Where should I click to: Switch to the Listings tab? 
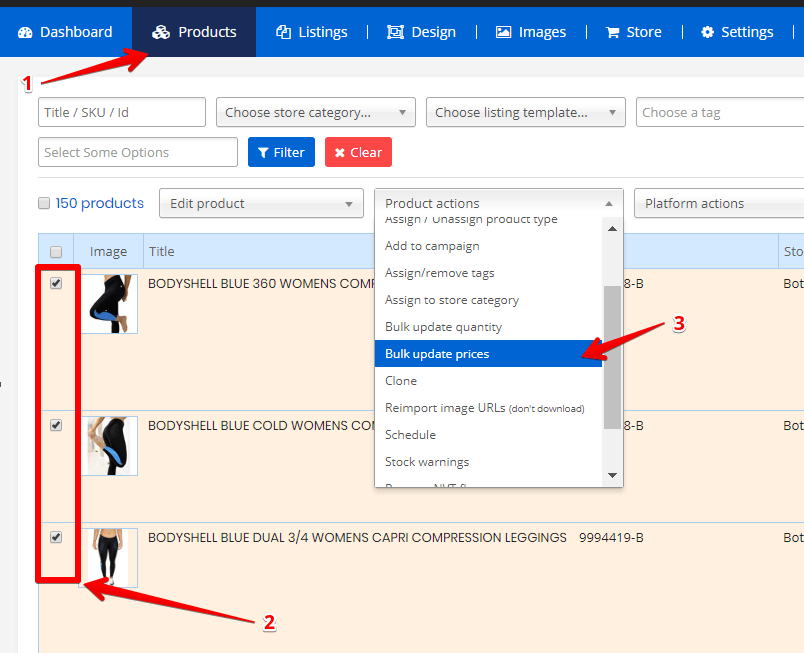pos(311,32)
